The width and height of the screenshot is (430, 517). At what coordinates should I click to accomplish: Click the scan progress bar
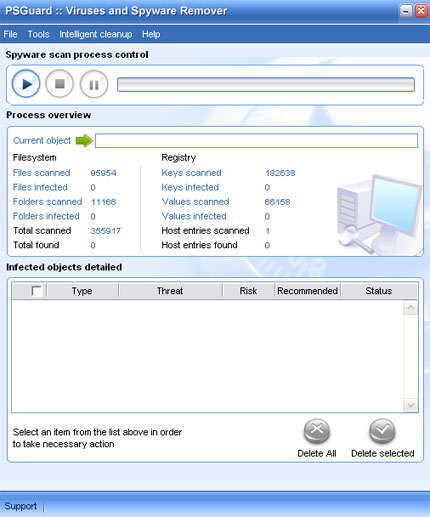pyautogui.click(x=266, y=84)
